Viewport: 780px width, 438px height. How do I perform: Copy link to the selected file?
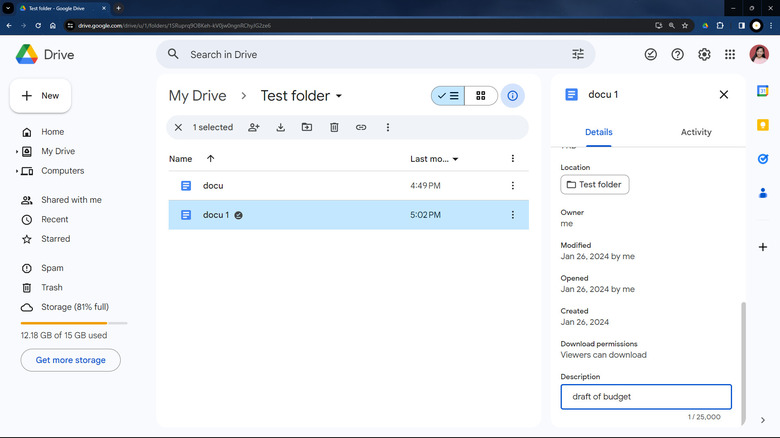click(361, 127)
